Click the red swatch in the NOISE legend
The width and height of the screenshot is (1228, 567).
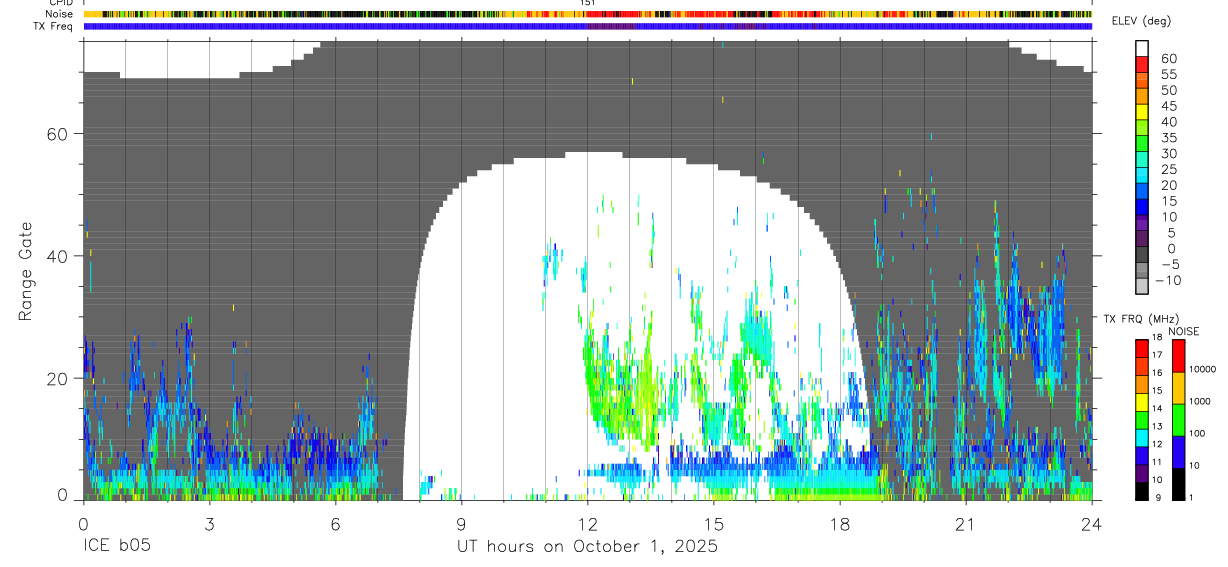tap(1178, 356)
